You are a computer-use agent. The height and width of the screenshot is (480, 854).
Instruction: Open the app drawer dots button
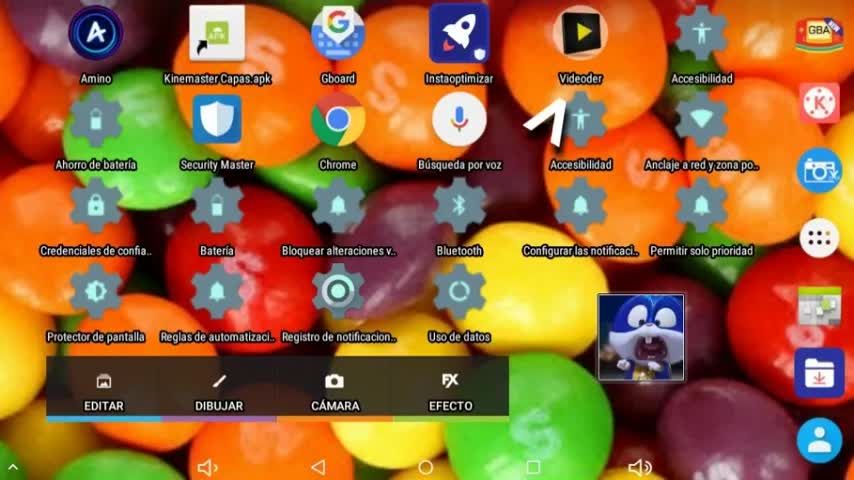point(819,238)
